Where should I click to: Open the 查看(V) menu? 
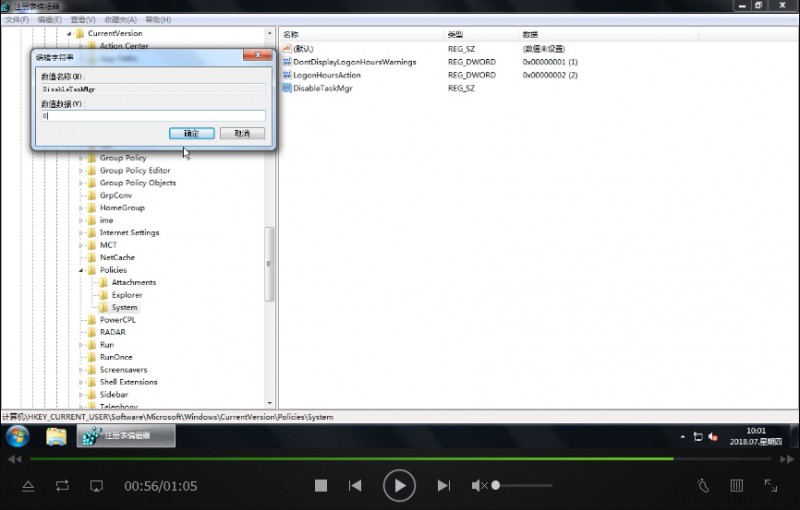point(83,19)
